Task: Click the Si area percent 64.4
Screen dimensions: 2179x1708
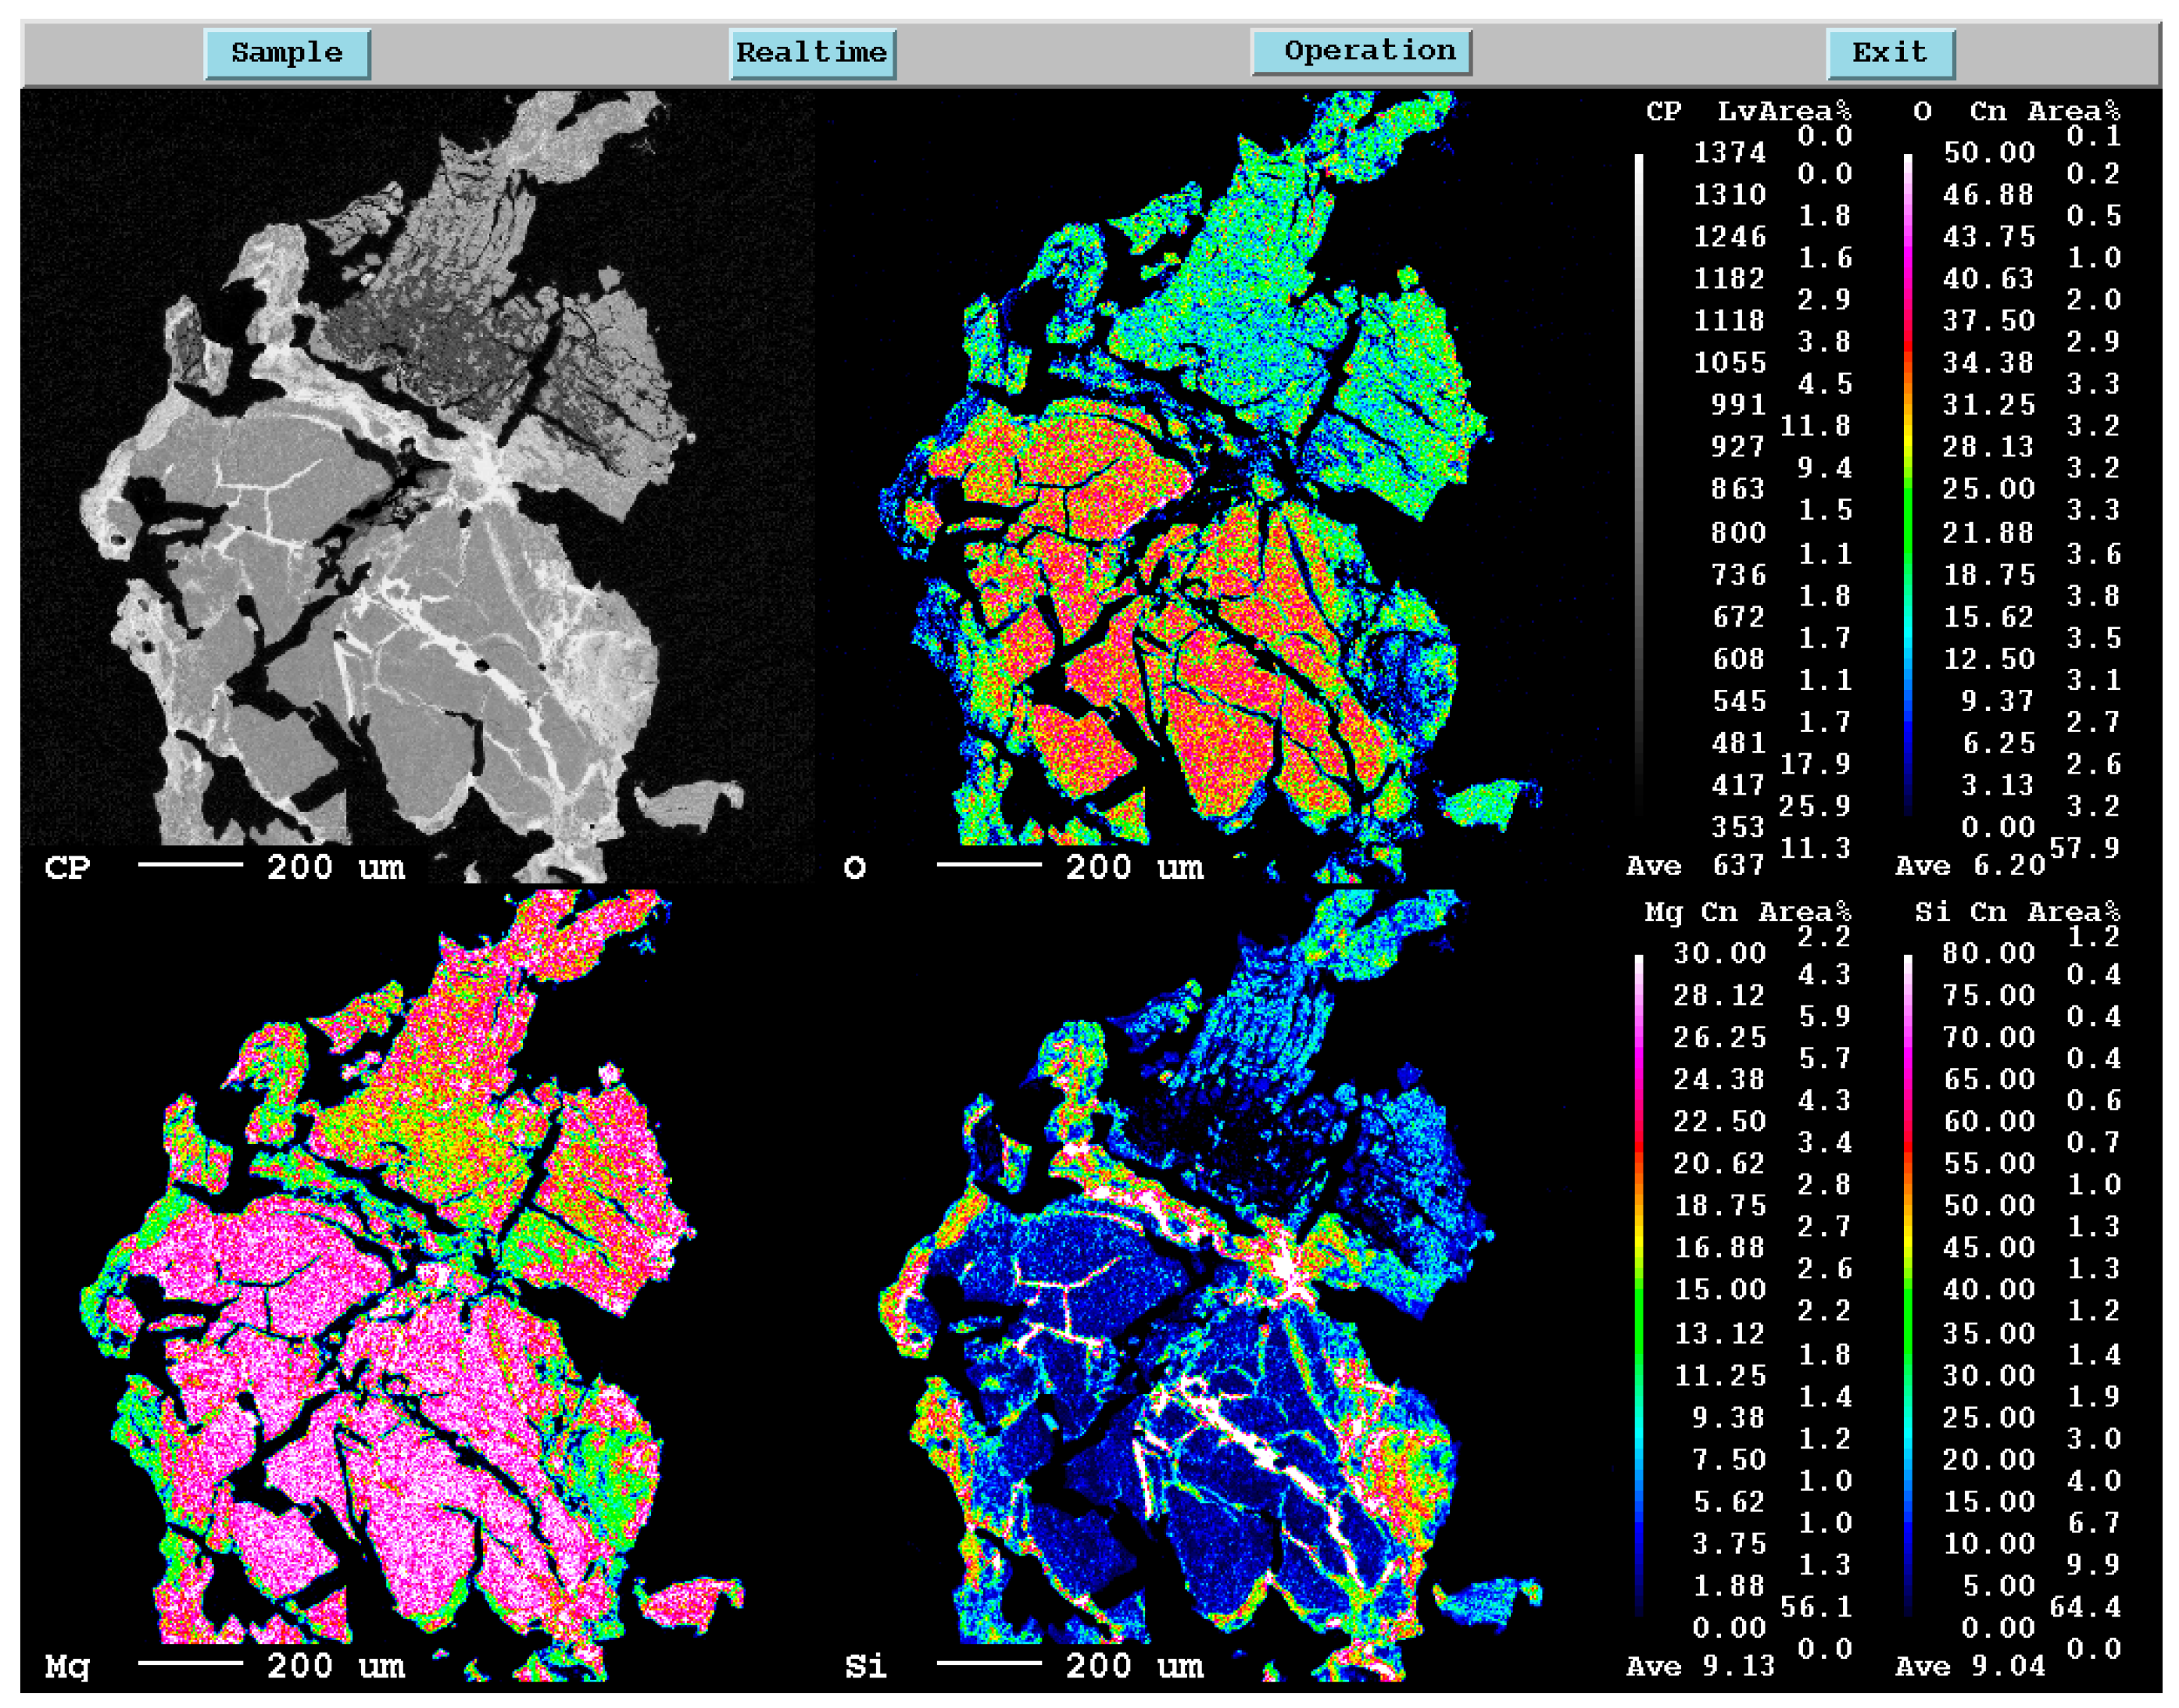Action: coord(2084,1607)
